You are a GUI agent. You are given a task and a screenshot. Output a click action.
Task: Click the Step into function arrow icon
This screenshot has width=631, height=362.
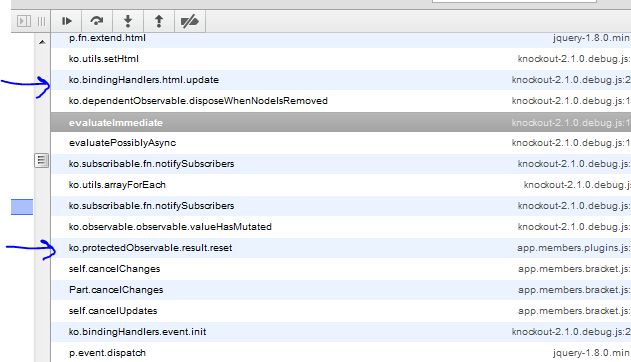click(x=128, y=21)
